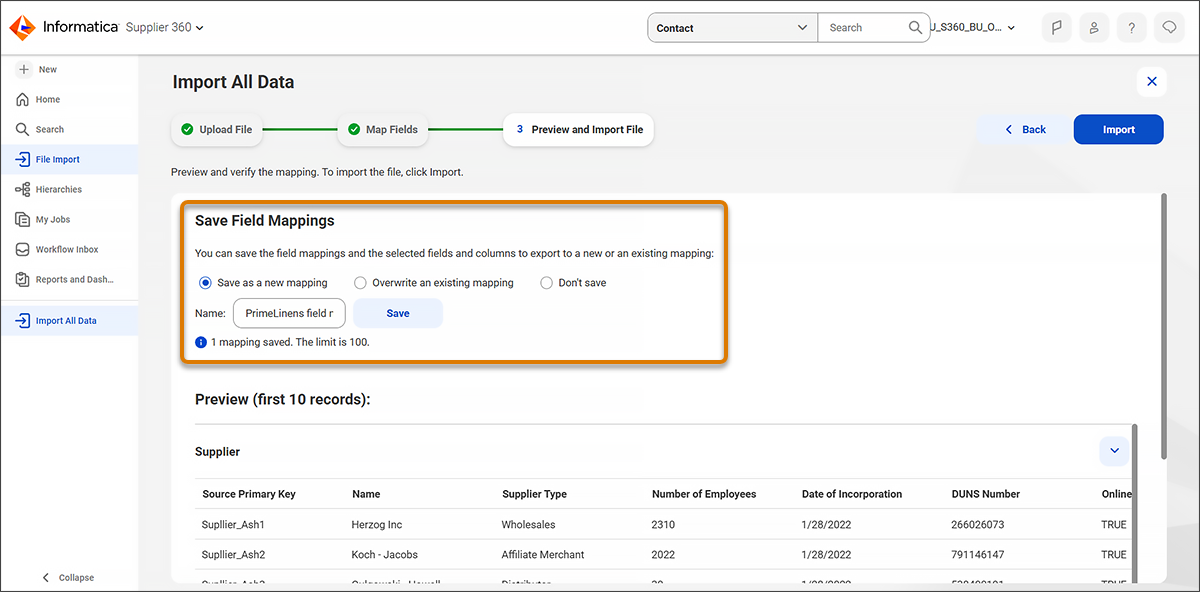The height and width of the screenshot is (592, 1200).
Task: Click the Hierarchies tree icon
Action: coord(23,189)
